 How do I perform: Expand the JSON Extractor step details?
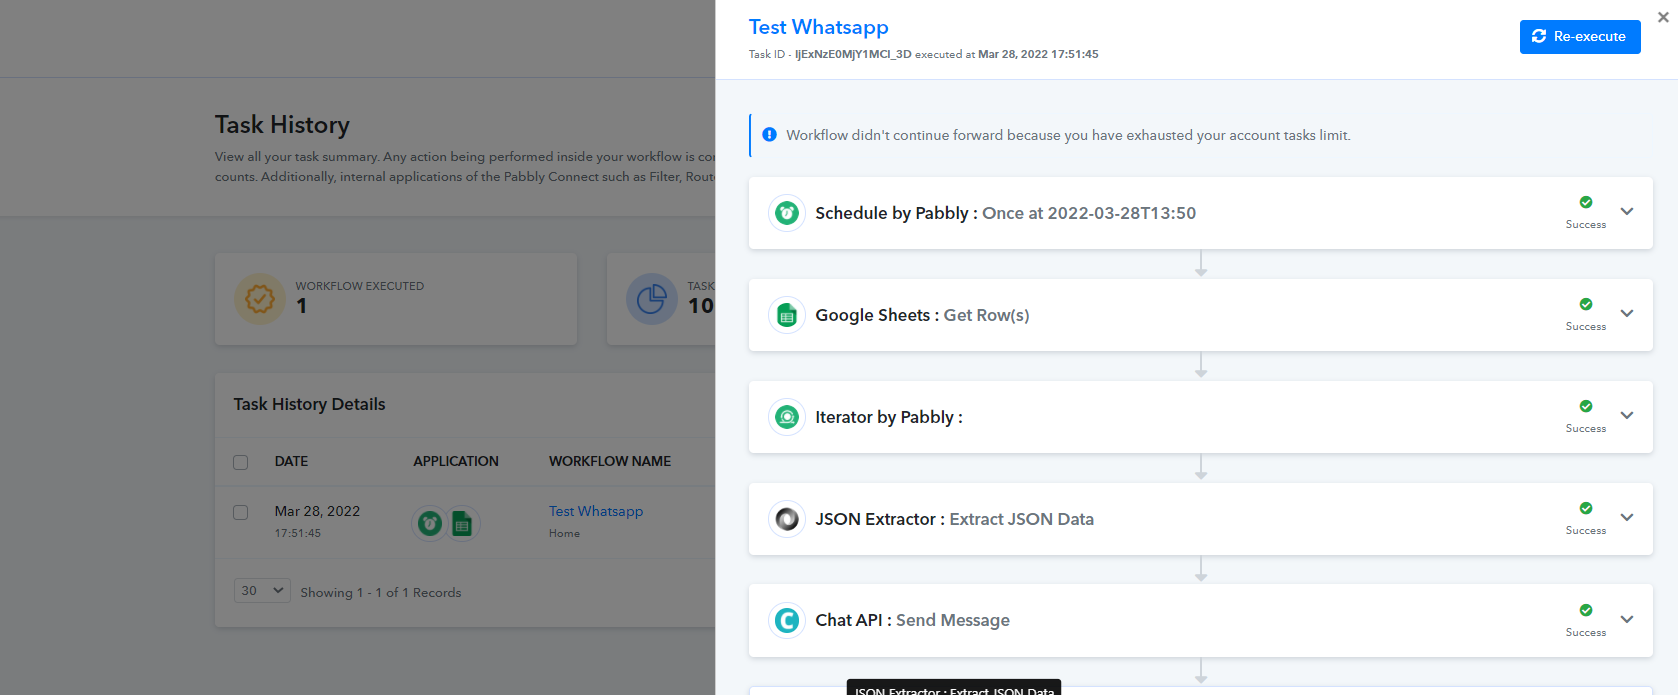(x=1627, y=518)
